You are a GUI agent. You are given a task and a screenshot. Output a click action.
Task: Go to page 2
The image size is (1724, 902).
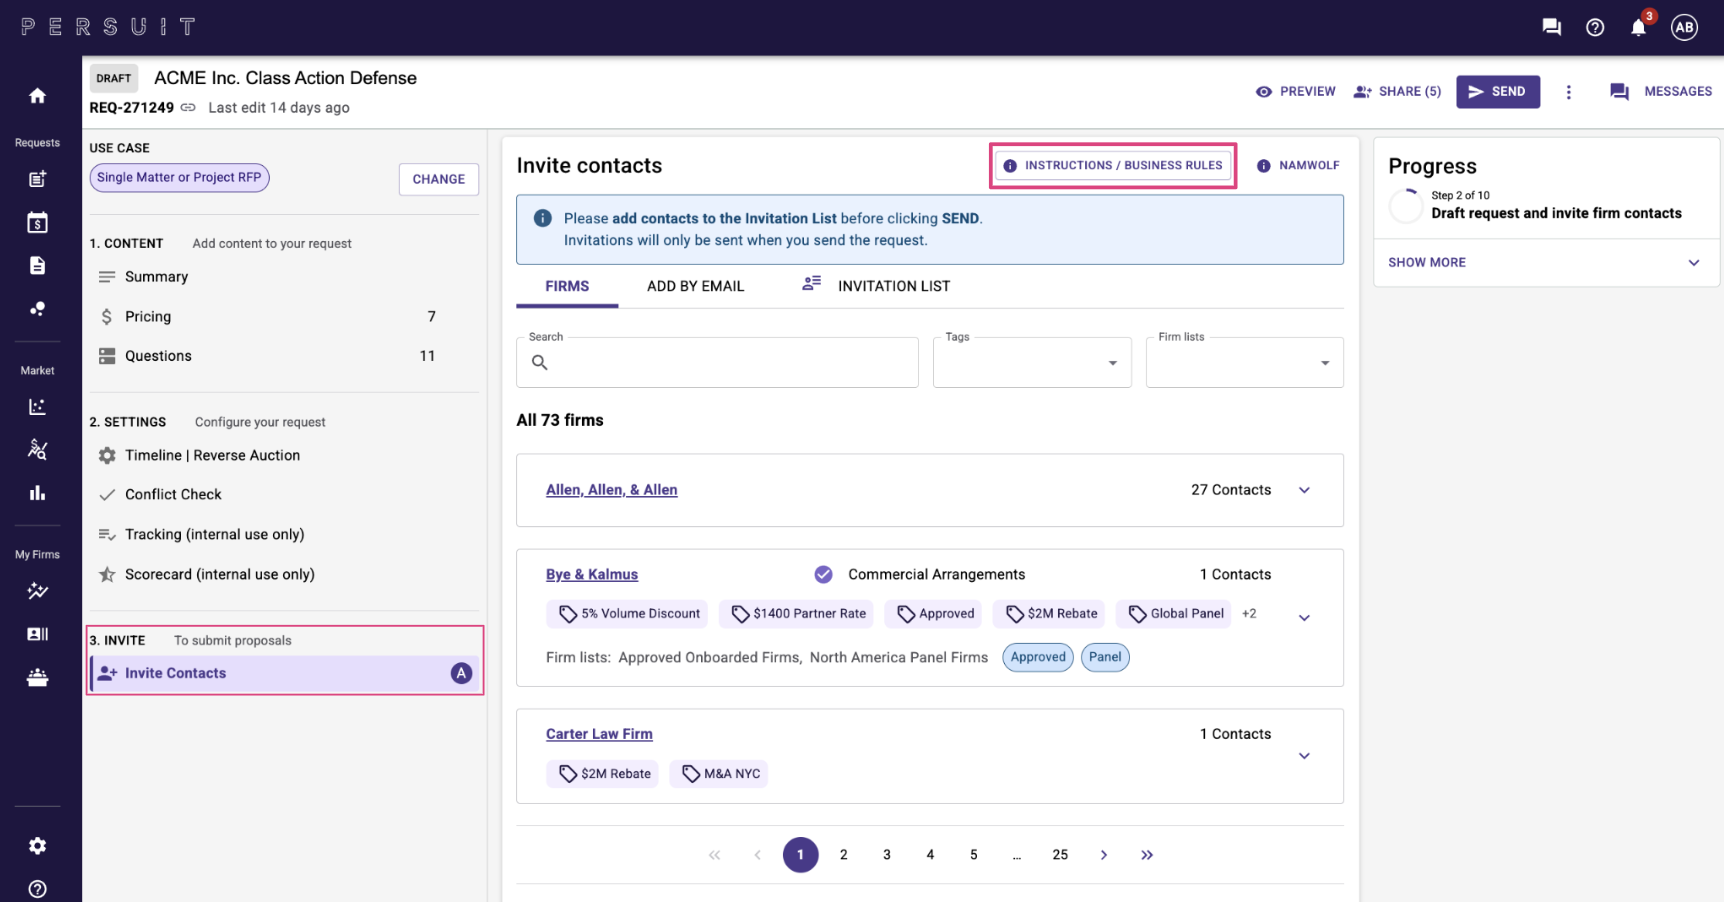(x=844, y=855)
